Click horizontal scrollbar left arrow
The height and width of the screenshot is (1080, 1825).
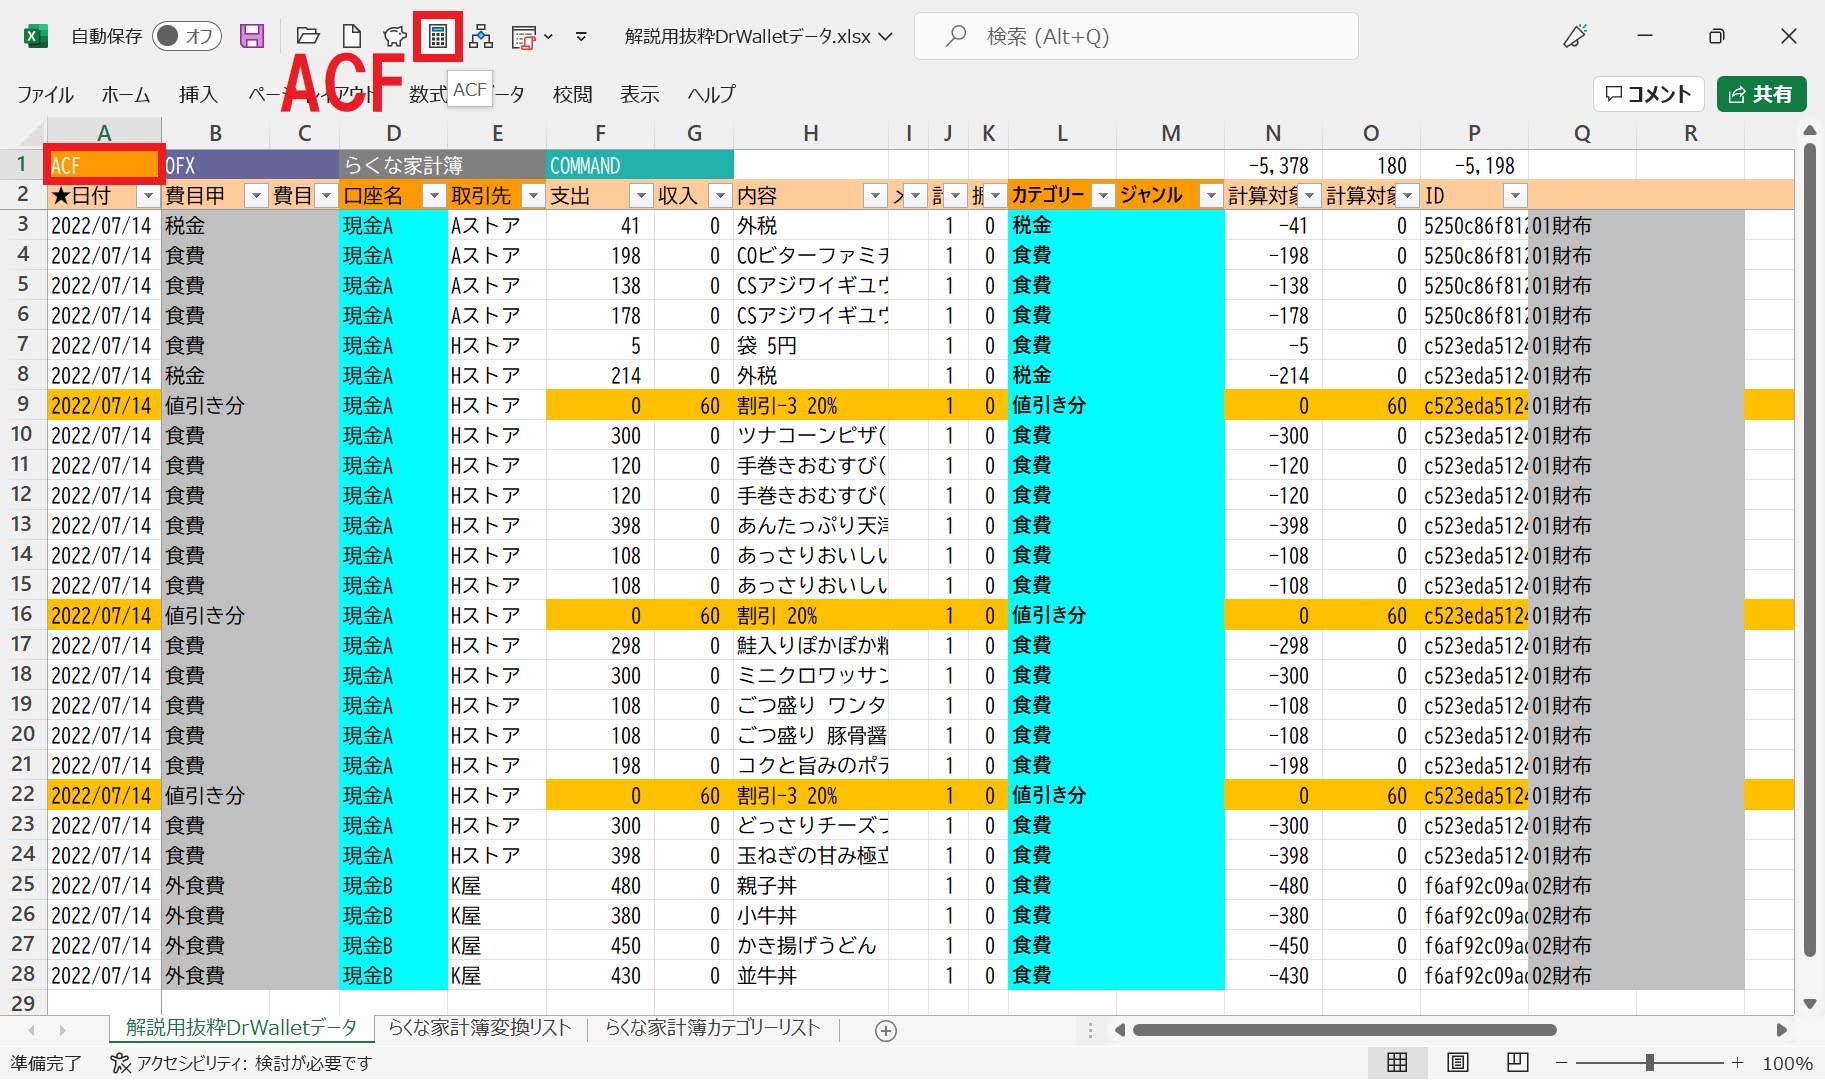click(1120, 1030)
